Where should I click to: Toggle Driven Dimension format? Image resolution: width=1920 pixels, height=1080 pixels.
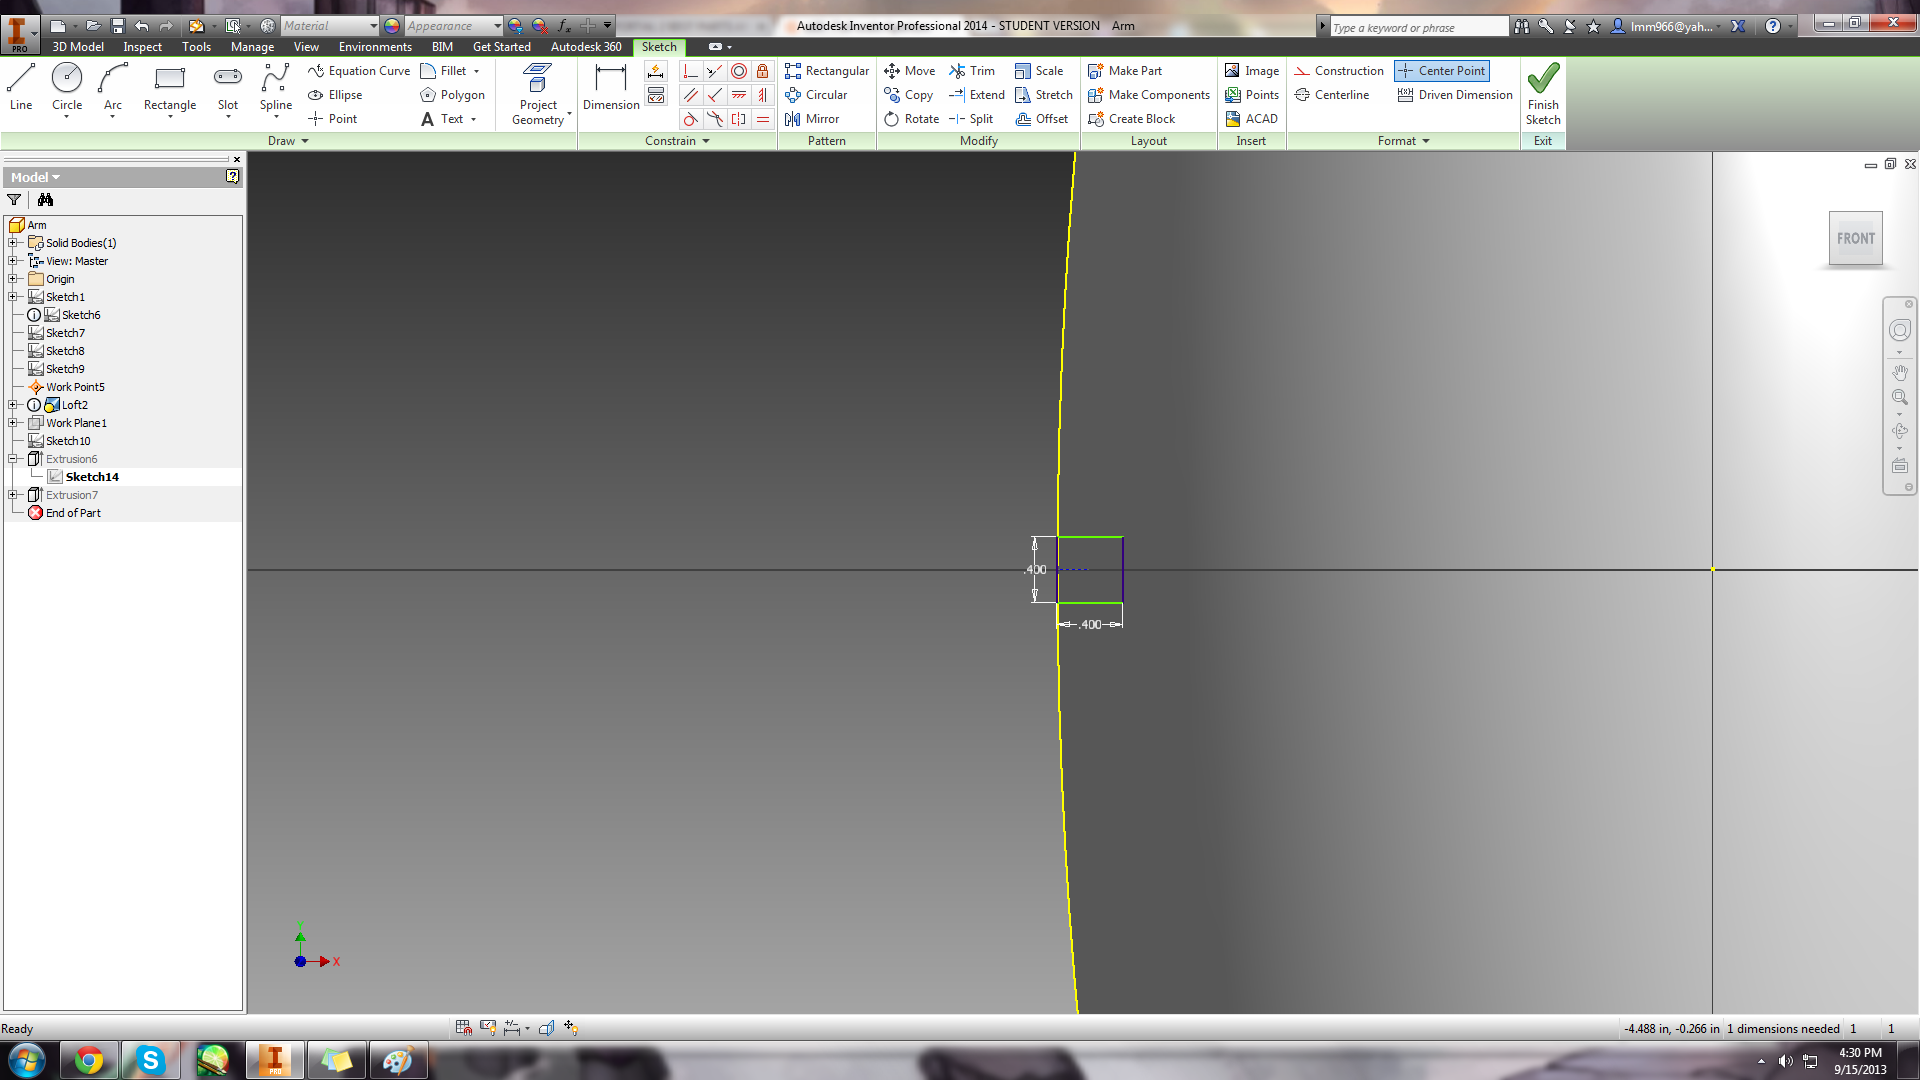pyautogui.click(x=1455, y=95)
